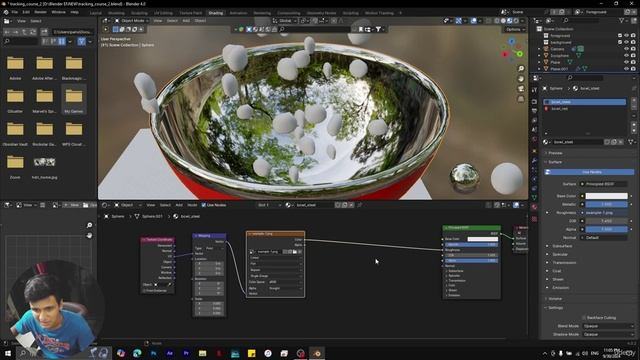Adjust the Metallic slider in material properties
This screenshot has width=640, height=360.
(x=607, y=204)
